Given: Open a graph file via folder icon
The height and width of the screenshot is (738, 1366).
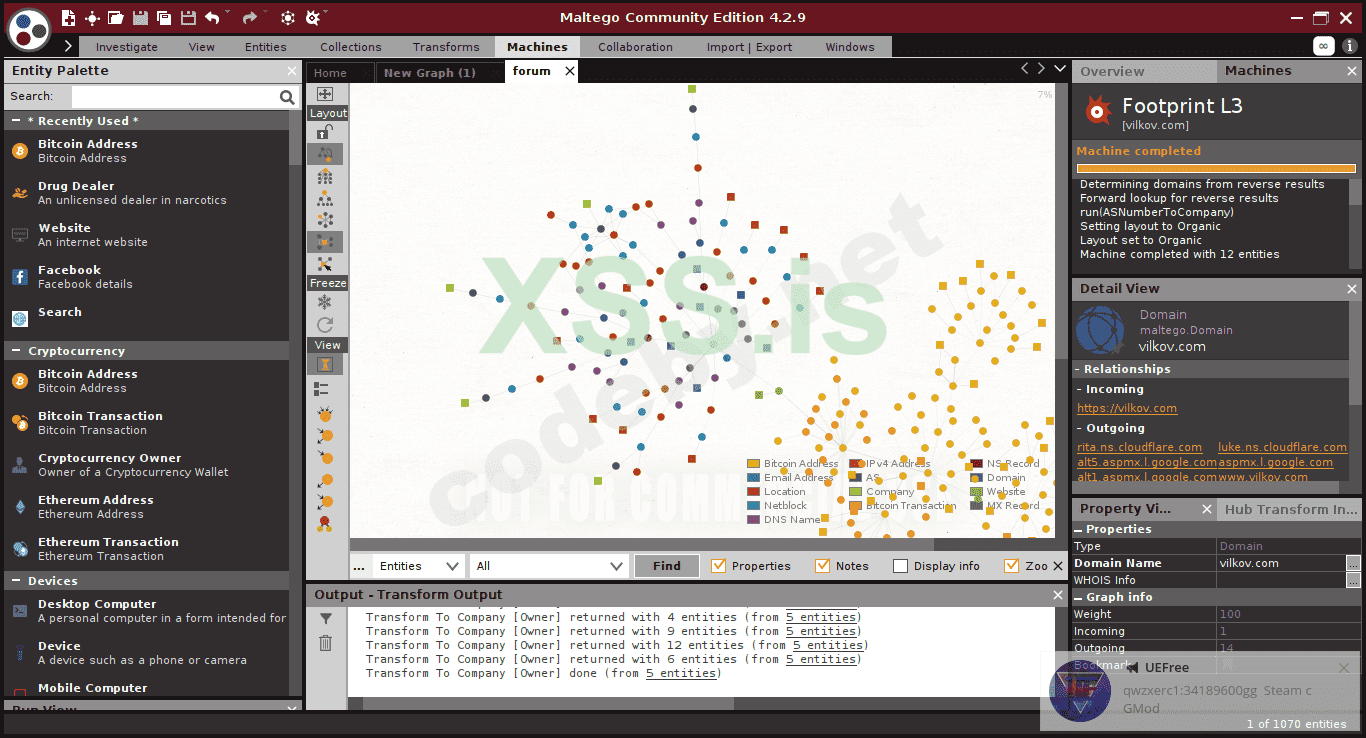Looking at the screenshot, I should pyautogui.click(x=116, y=18).
